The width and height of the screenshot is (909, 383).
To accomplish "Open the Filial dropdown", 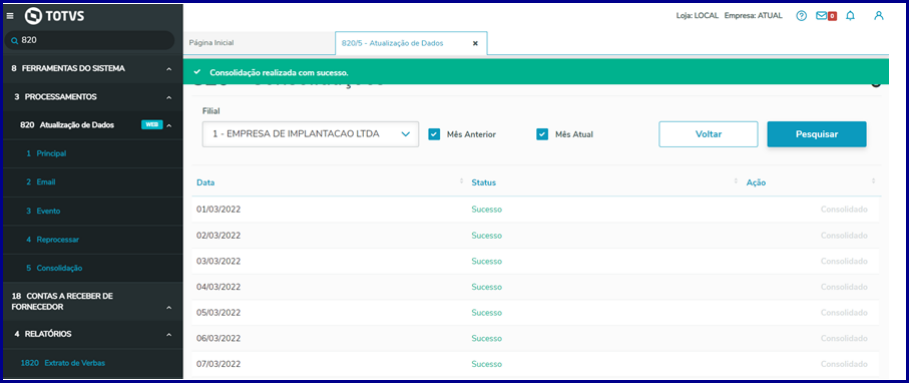I will tap(310, 134).
